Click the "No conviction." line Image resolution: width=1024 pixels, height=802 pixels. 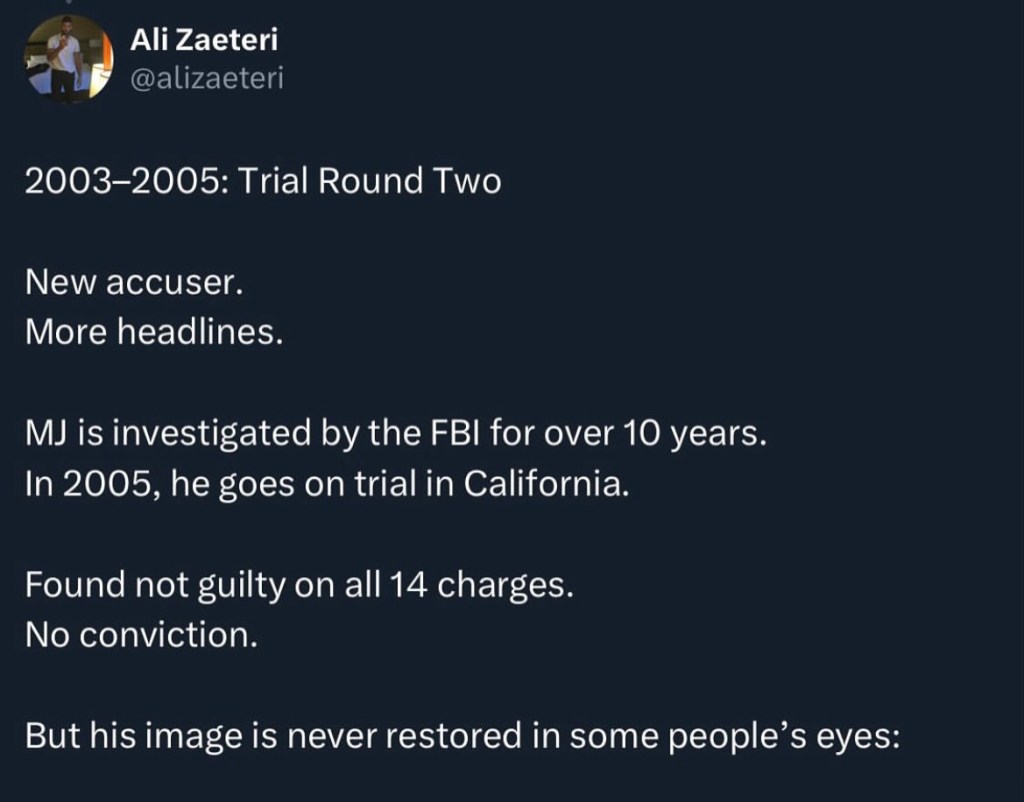pos(141,634)
